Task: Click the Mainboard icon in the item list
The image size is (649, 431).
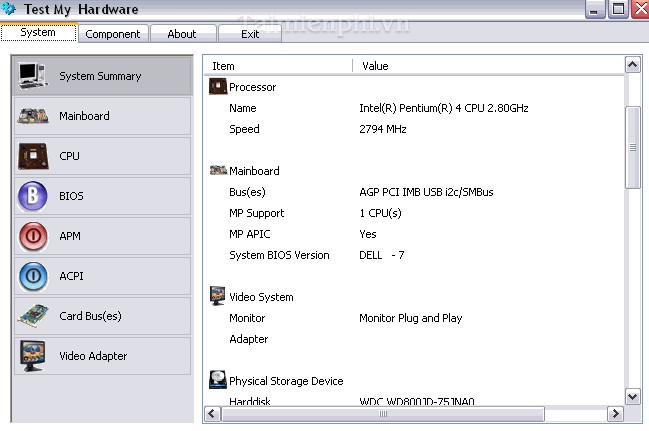Action: coord(218,170)
